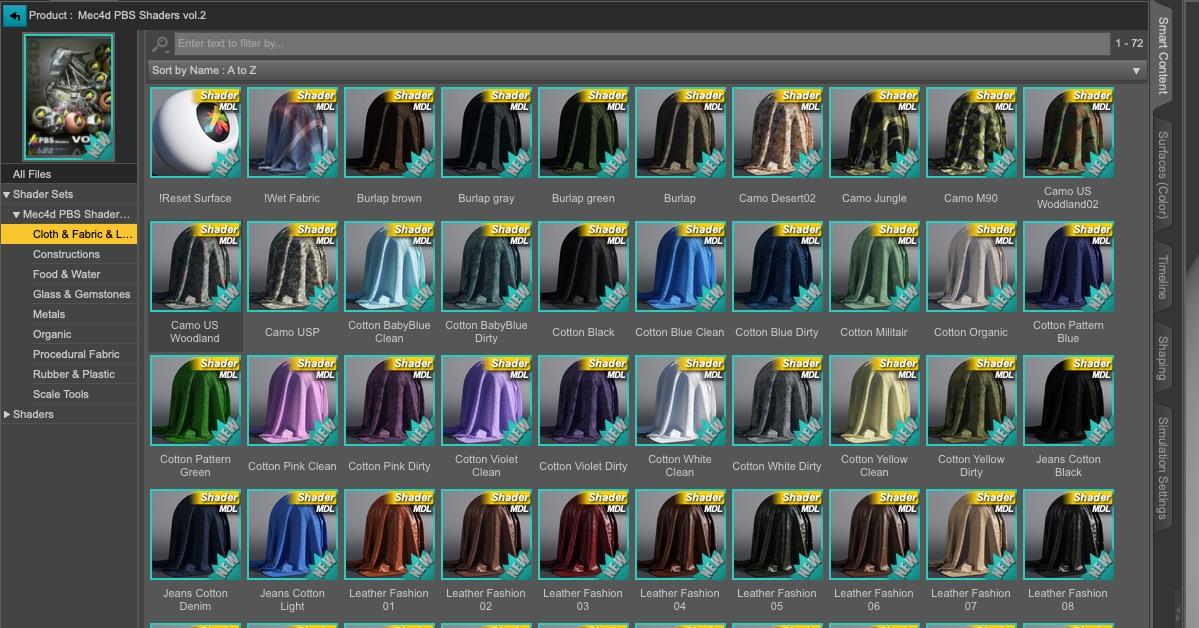Select the Cotton Black shader icon
This screenshot has width=1199, height=628.
pyautogui.click(x=583, y=266)
